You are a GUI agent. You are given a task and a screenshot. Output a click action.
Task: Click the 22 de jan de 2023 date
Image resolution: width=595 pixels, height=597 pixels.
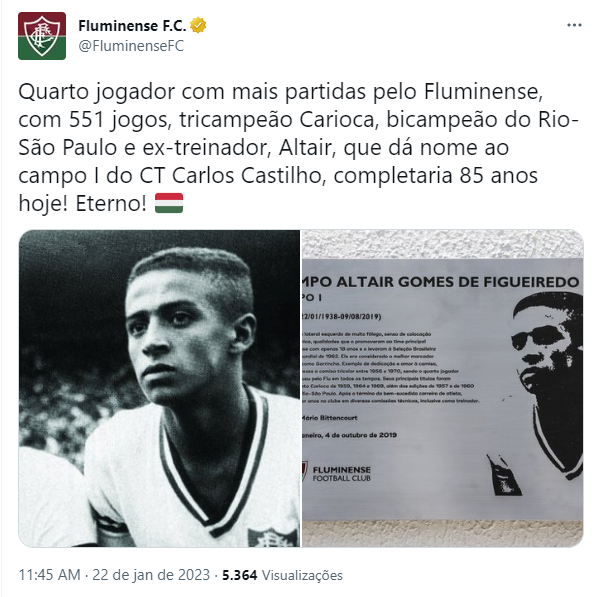[x=151, y=575]
